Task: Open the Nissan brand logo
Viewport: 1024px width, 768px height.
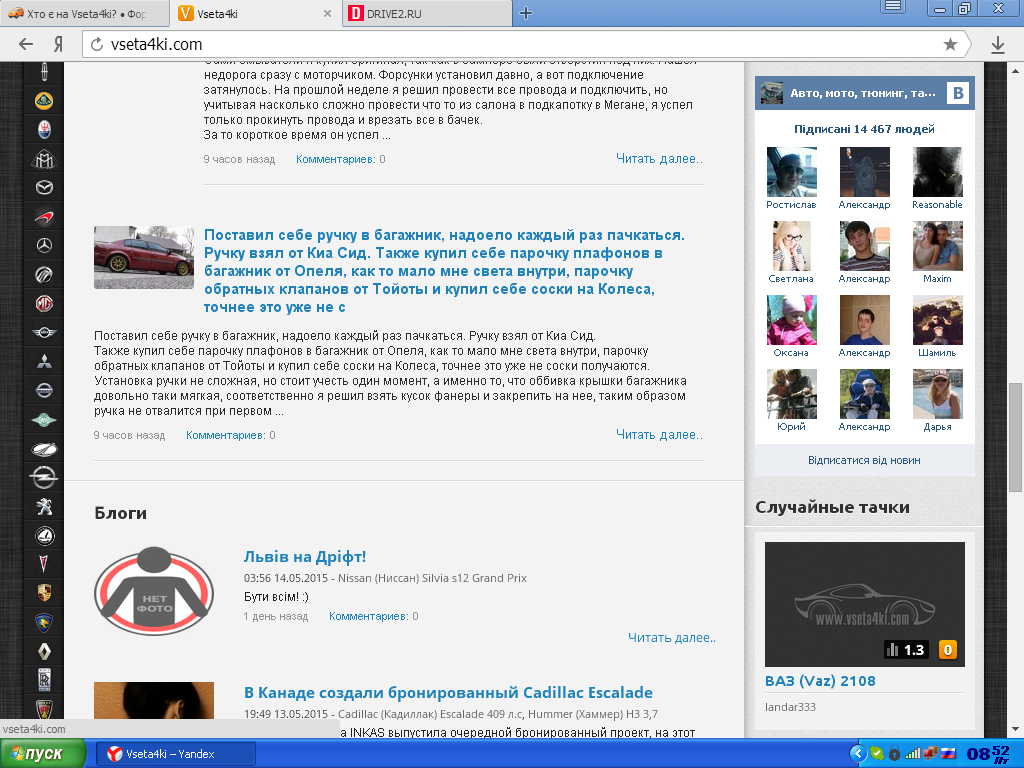Action: 44,391
